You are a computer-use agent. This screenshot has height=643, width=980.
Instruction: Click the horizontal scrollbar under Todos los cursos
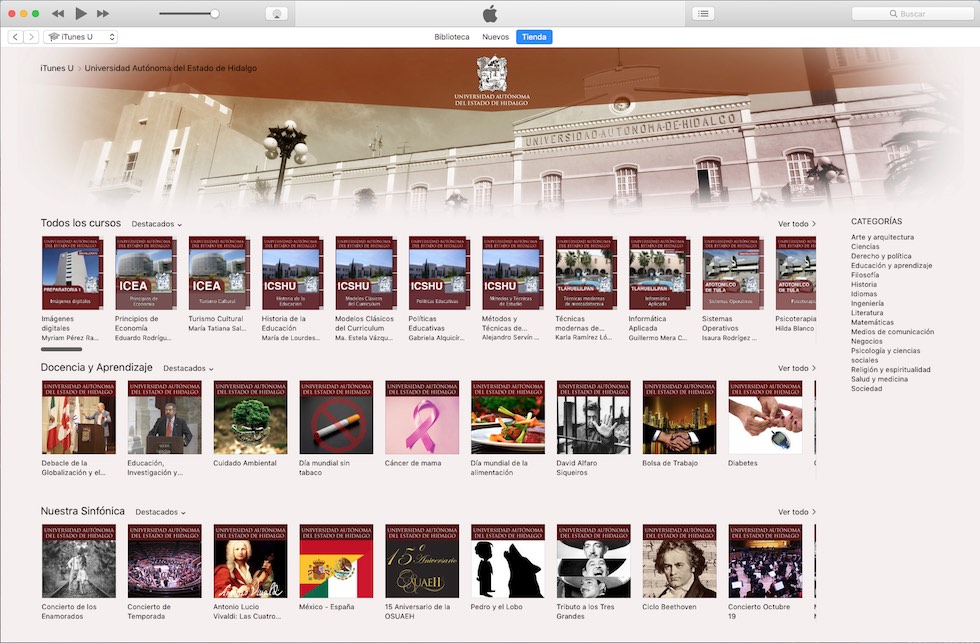tap(61, 349)
